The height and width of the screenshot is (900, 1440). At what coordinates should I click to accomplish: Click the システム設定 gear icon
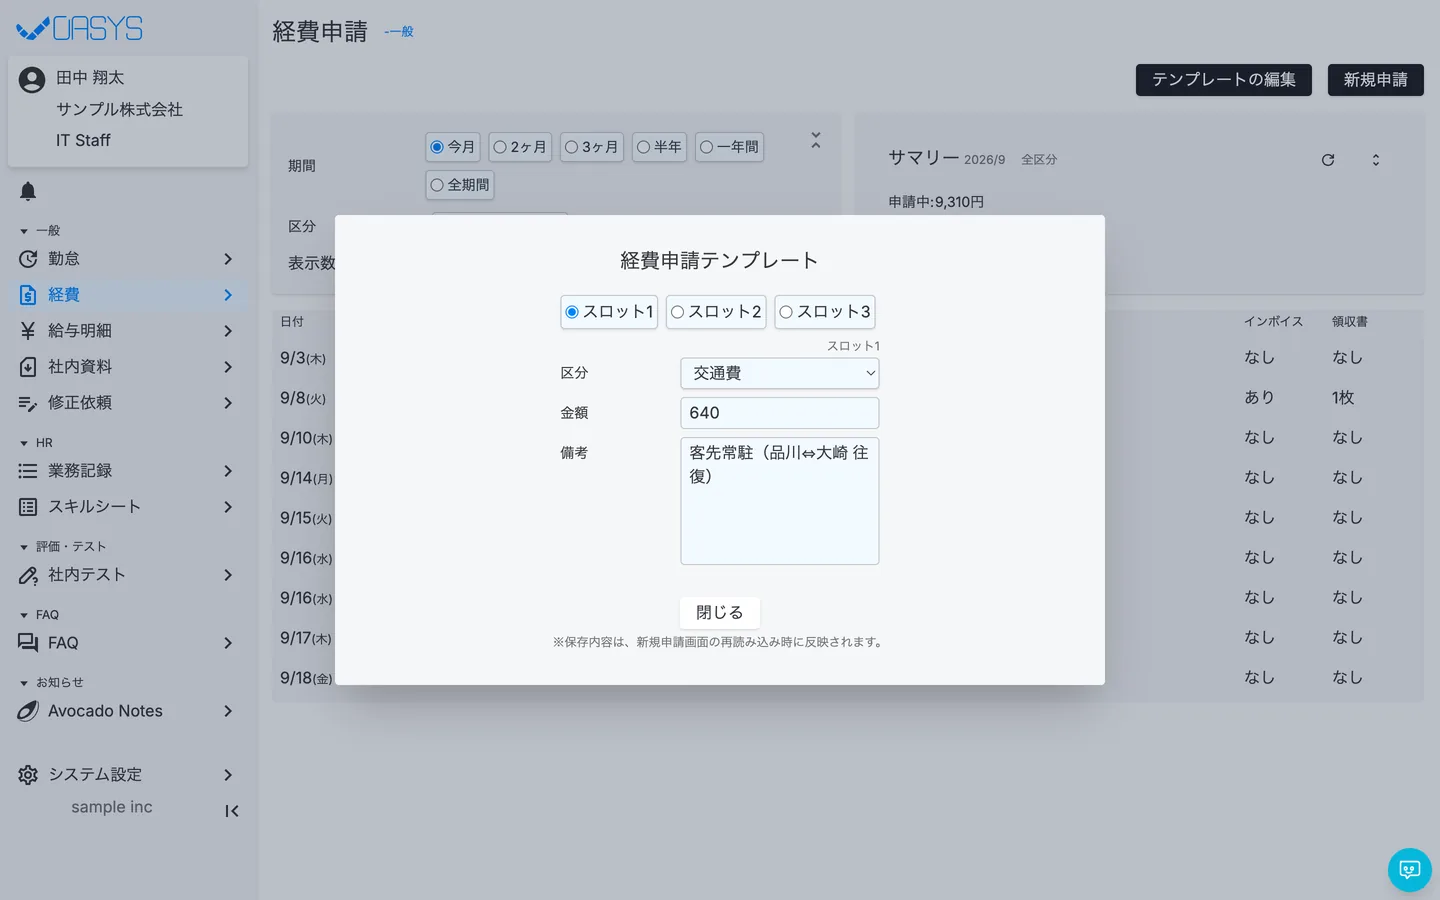pos(28,775)
